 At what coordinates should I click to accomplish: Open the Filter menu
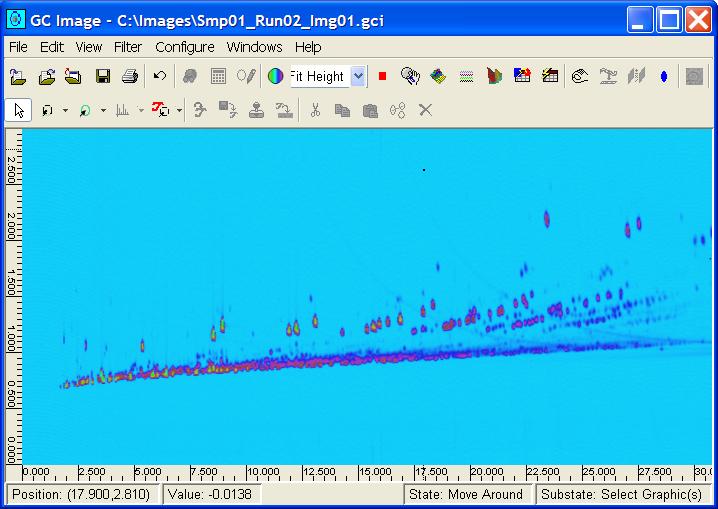128,47
